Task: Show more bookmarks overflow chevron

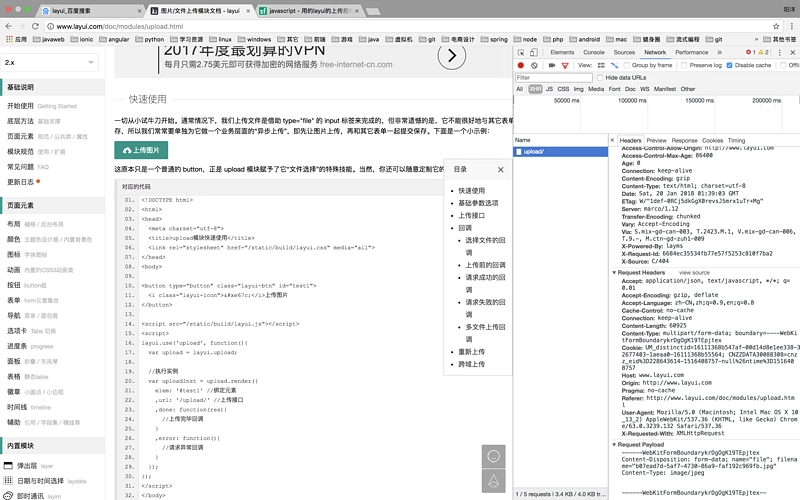Action: 756,39
